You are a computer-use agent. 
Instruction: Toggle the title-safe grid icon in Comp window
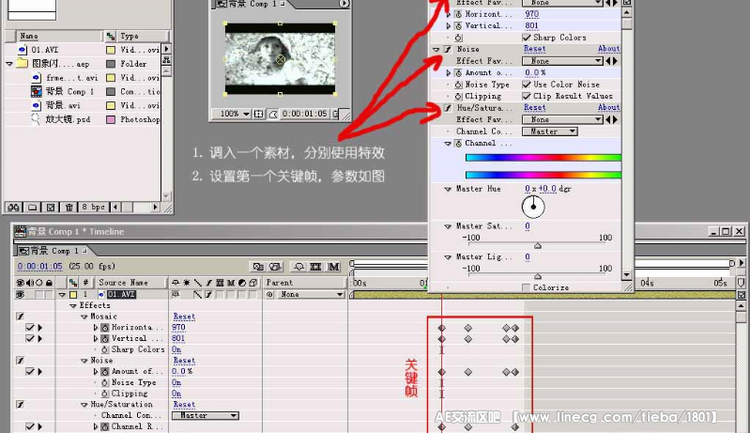click(258, 114)
